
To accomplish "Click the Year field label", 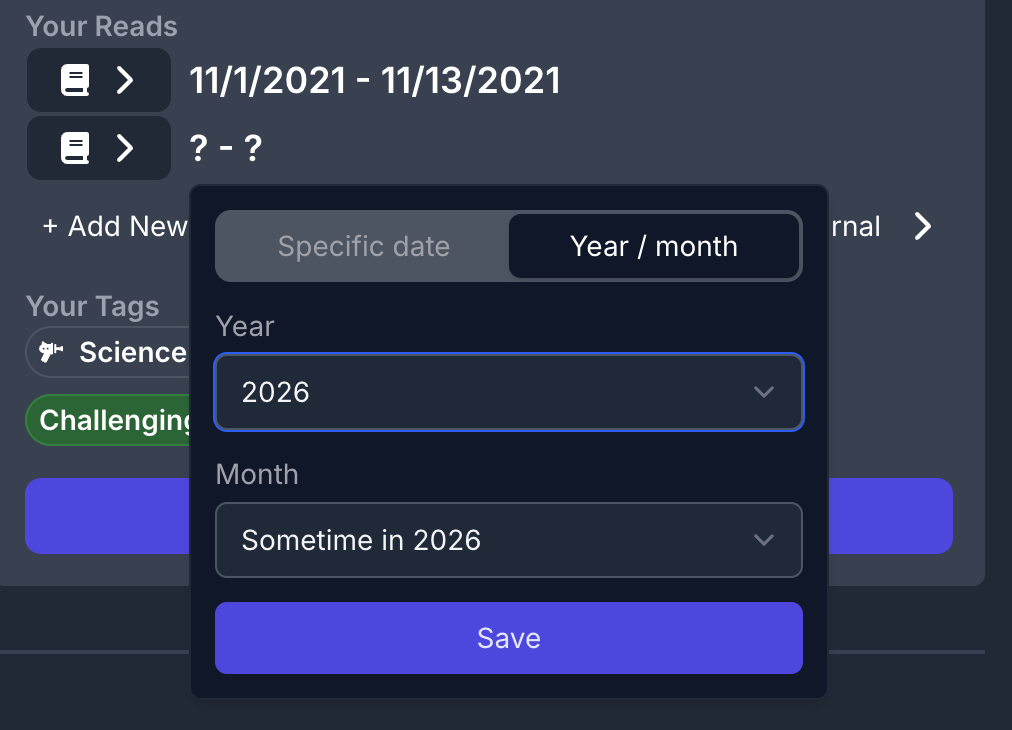I will (245, 326).
